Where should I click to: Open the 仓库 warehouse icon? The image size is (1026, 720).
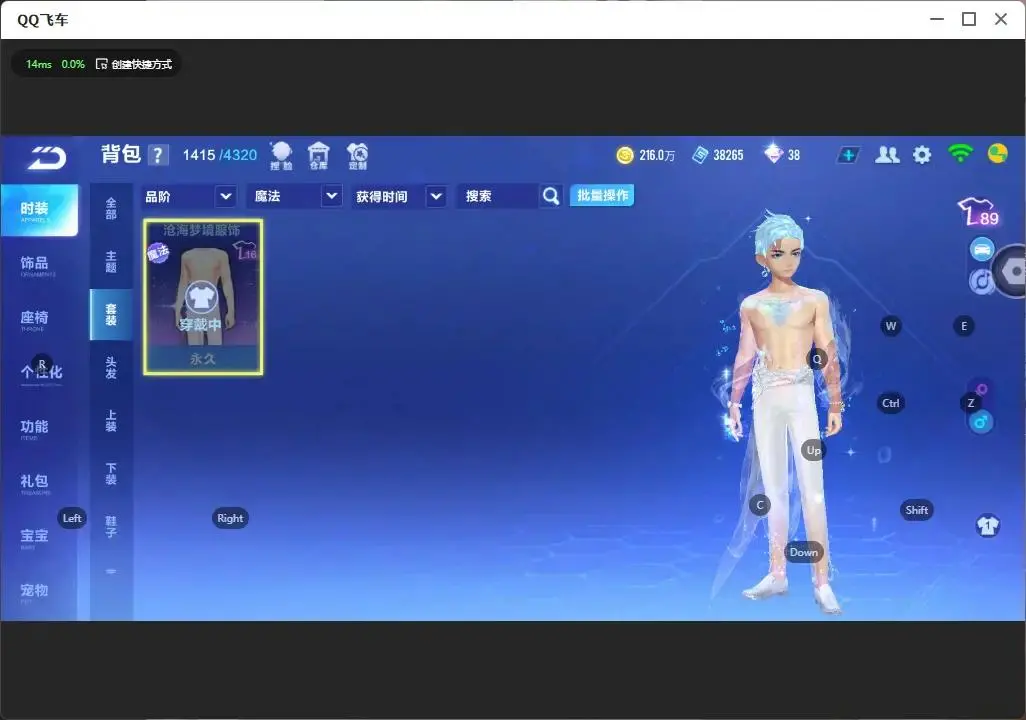click(319, 156)
